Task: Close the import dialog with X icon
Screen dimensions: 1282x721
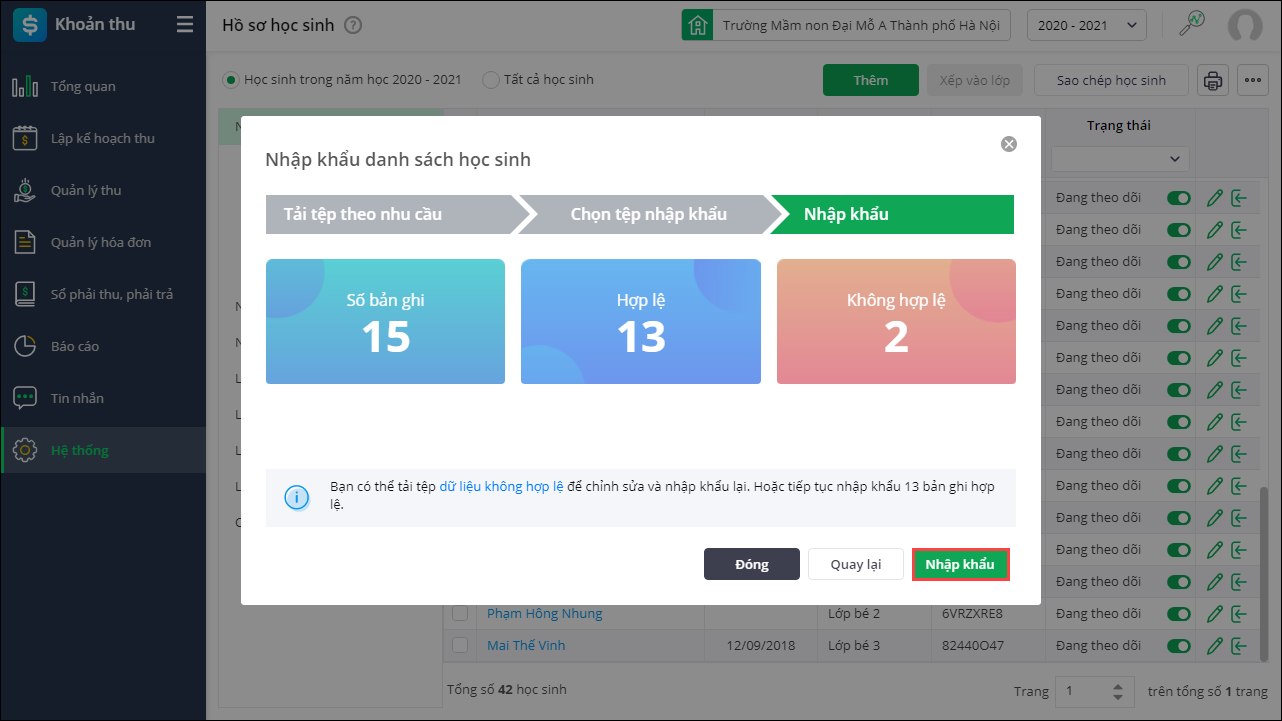Action: 1009,144
